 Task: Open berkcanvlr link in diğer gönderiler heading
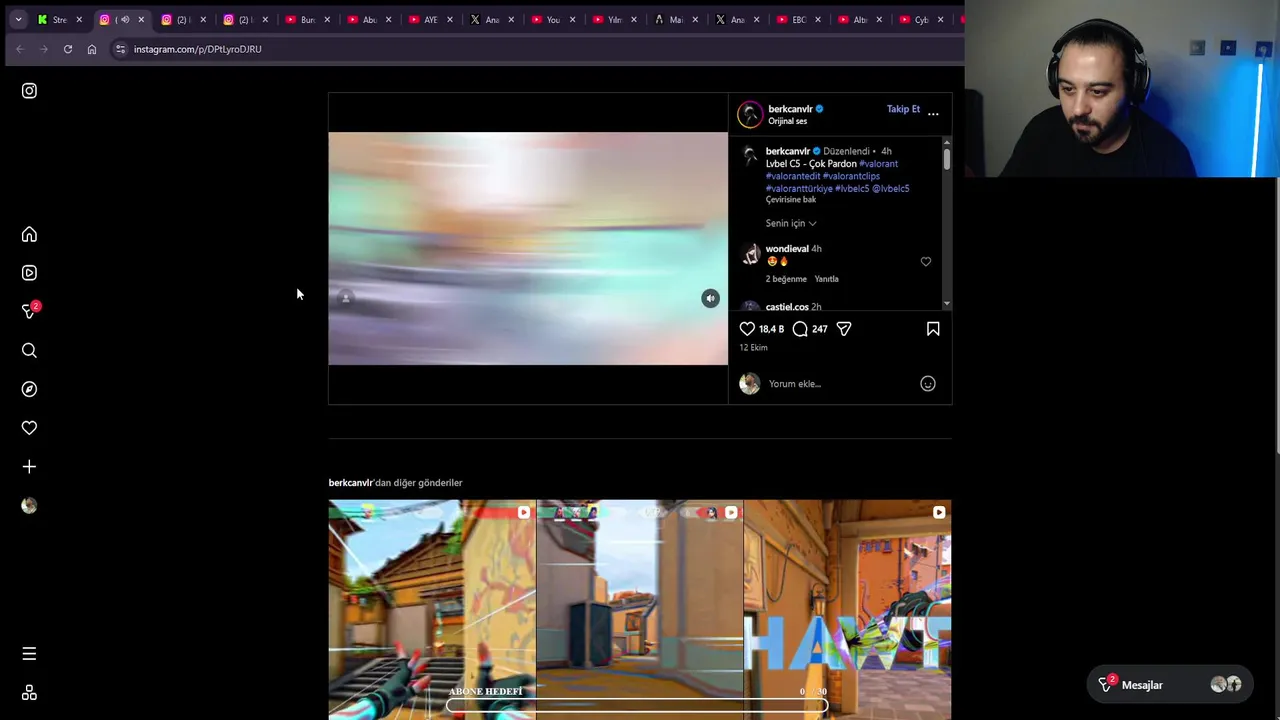[350, 483]
